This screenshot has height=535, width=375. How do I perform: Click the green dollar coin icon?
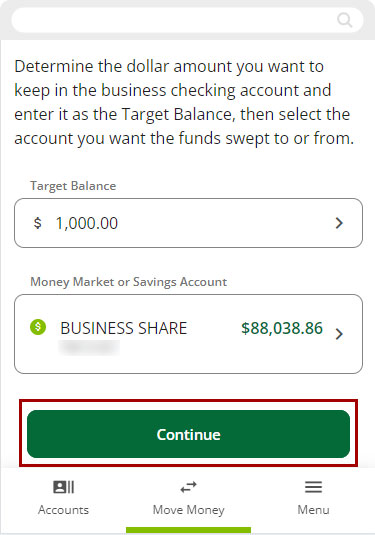pos(38,327)
